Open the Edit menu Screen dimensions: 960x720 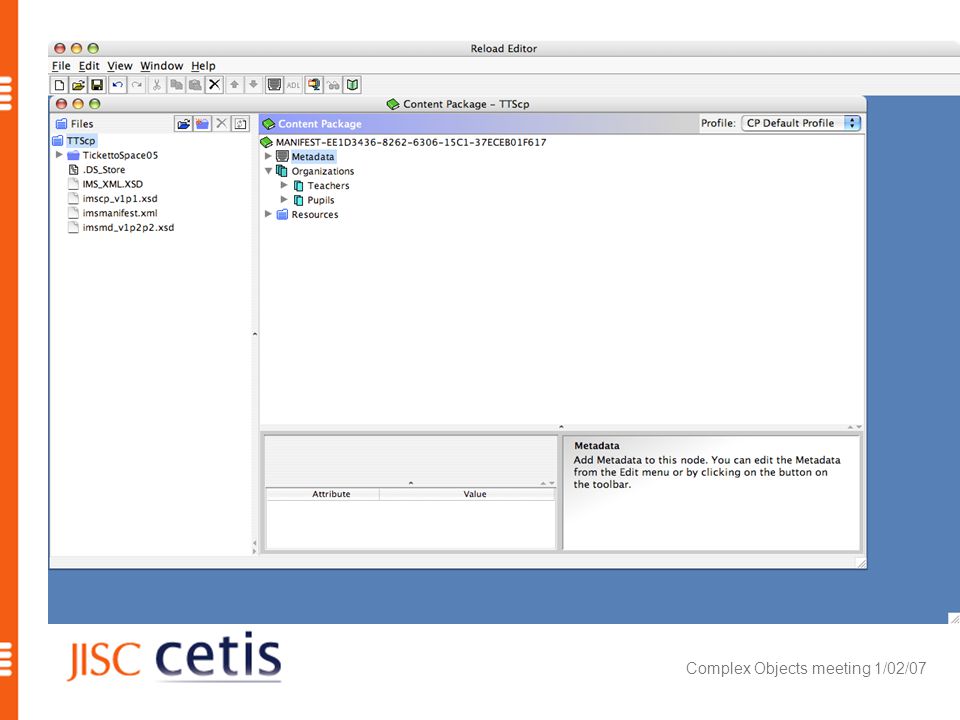(x=89, y=66)
